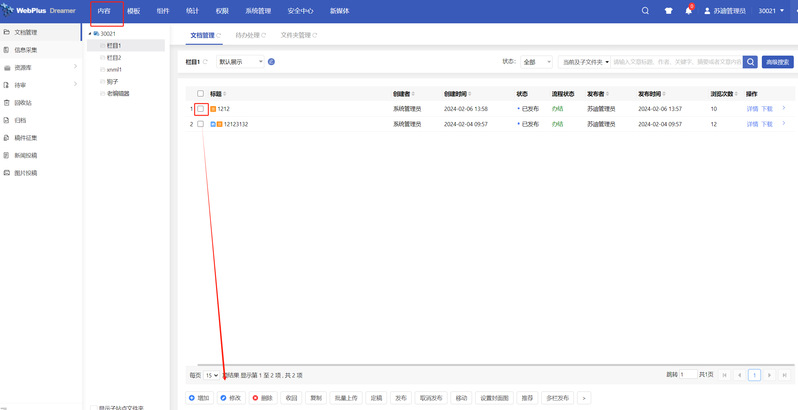Click the 资源库 sidebar icon
This screenshot has height=410, width=798.
point(7,68)
